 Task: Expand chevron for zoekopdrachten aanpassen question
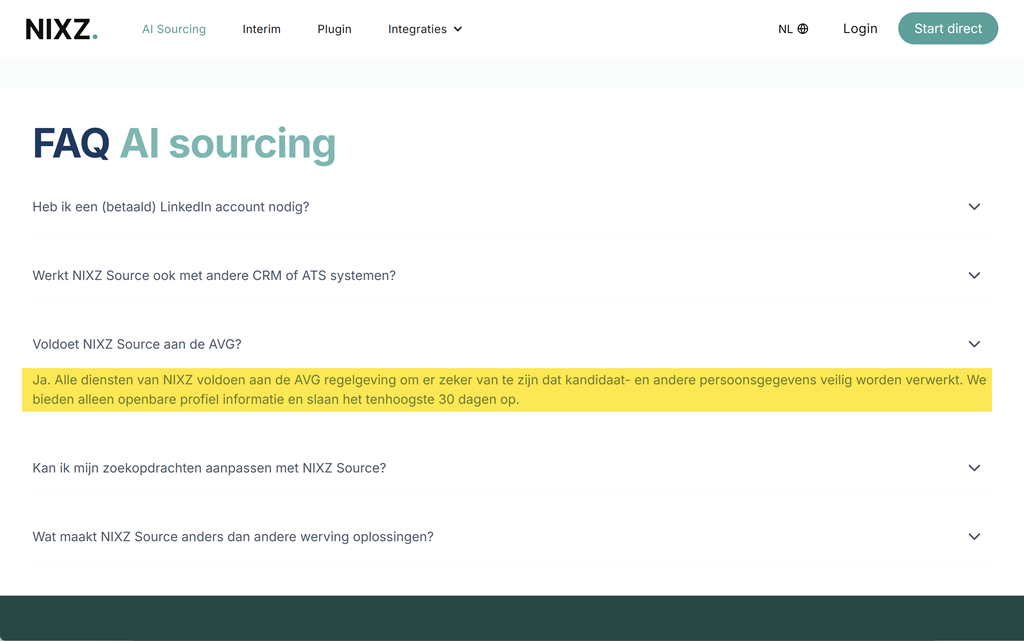pos(974,468)
